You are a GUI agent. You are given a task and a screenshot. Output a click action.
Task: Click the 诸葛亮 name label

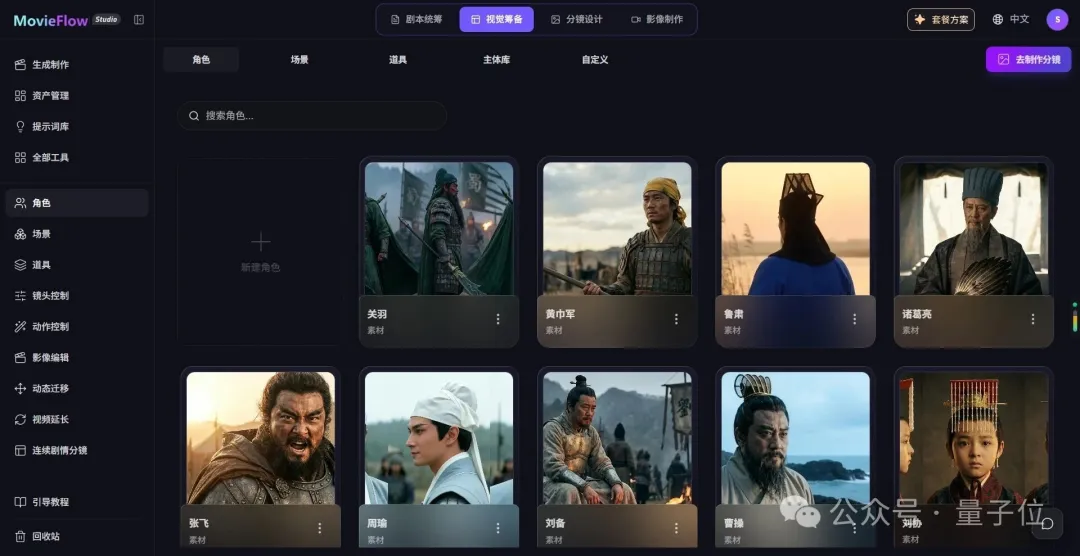tap(917, 314)
